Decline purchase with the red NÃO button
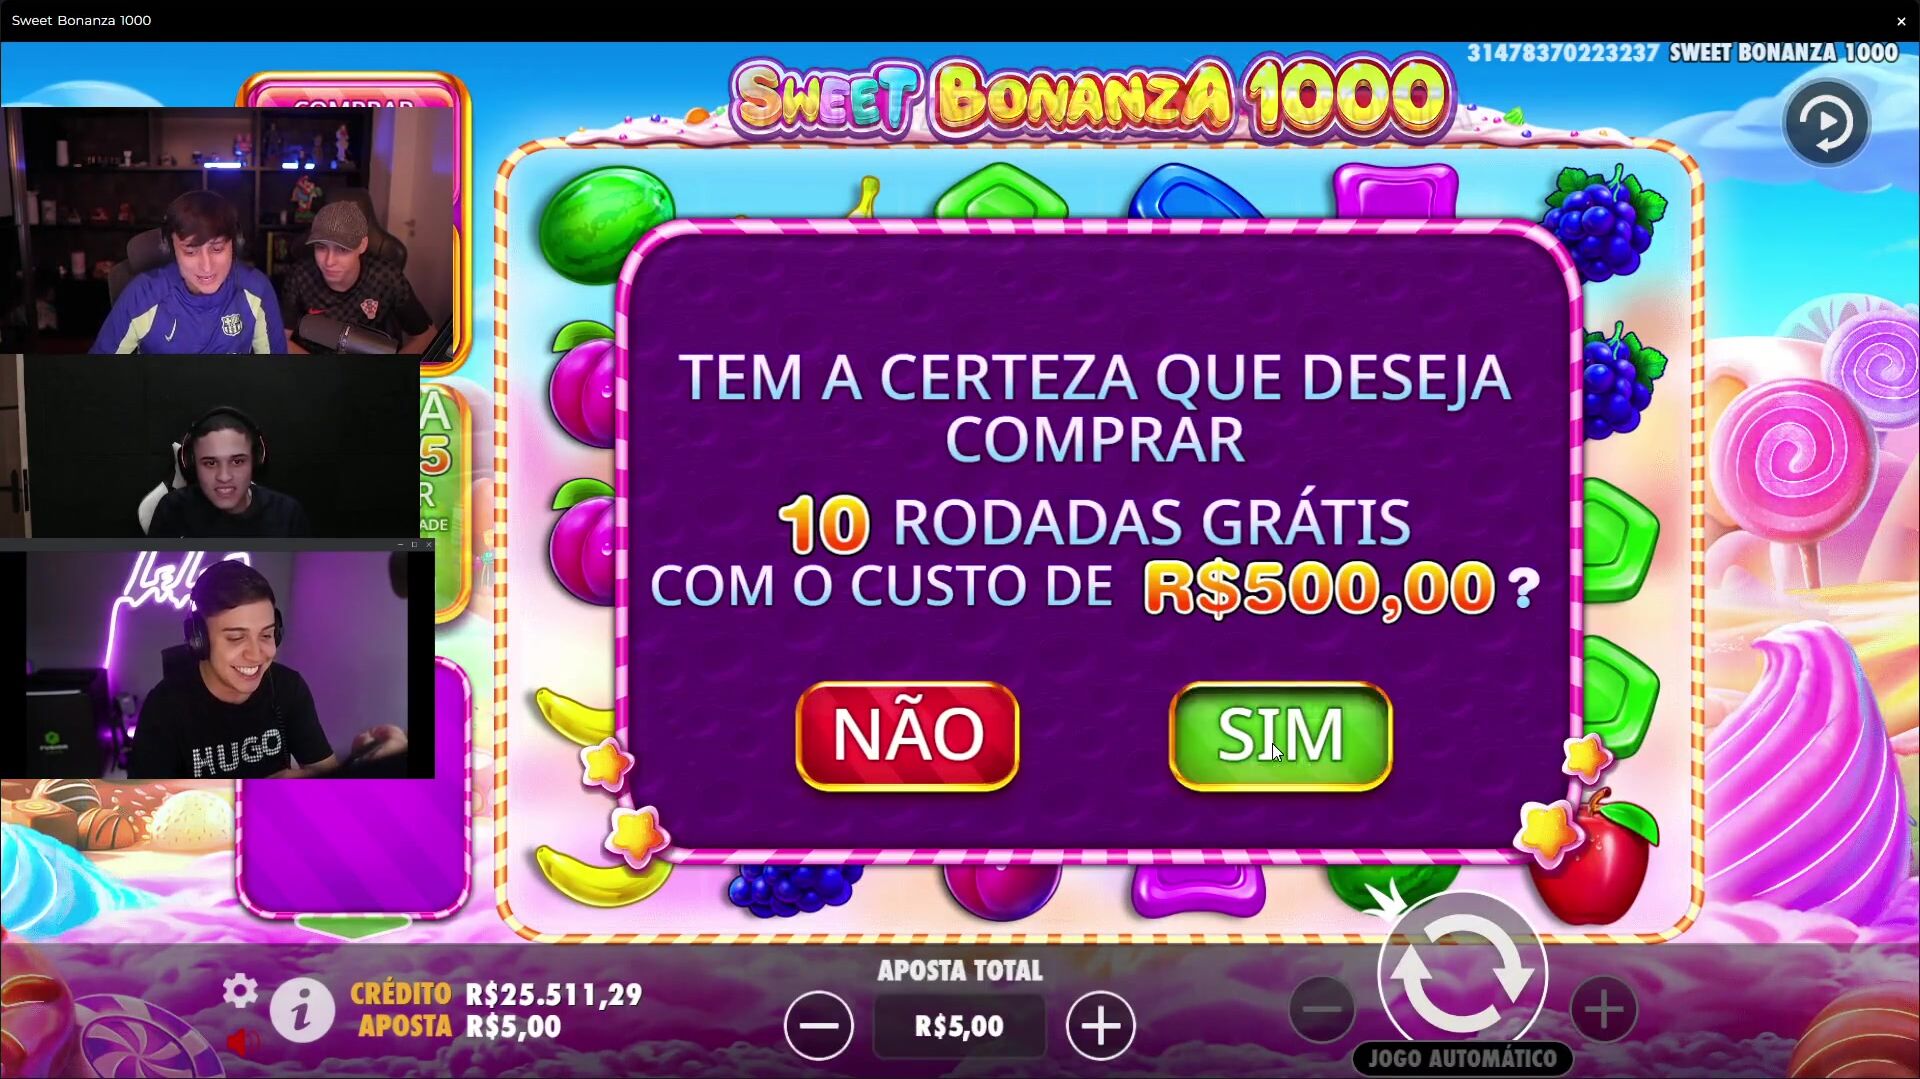Screen dimensions: 1920x1079 [907, 736]
